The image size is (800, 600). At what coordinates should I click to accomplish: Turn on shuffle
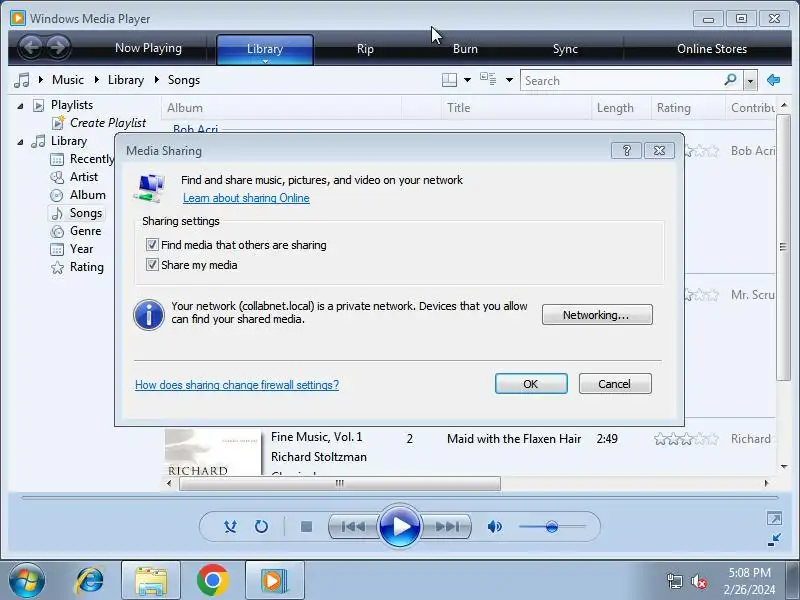[230, 527]
